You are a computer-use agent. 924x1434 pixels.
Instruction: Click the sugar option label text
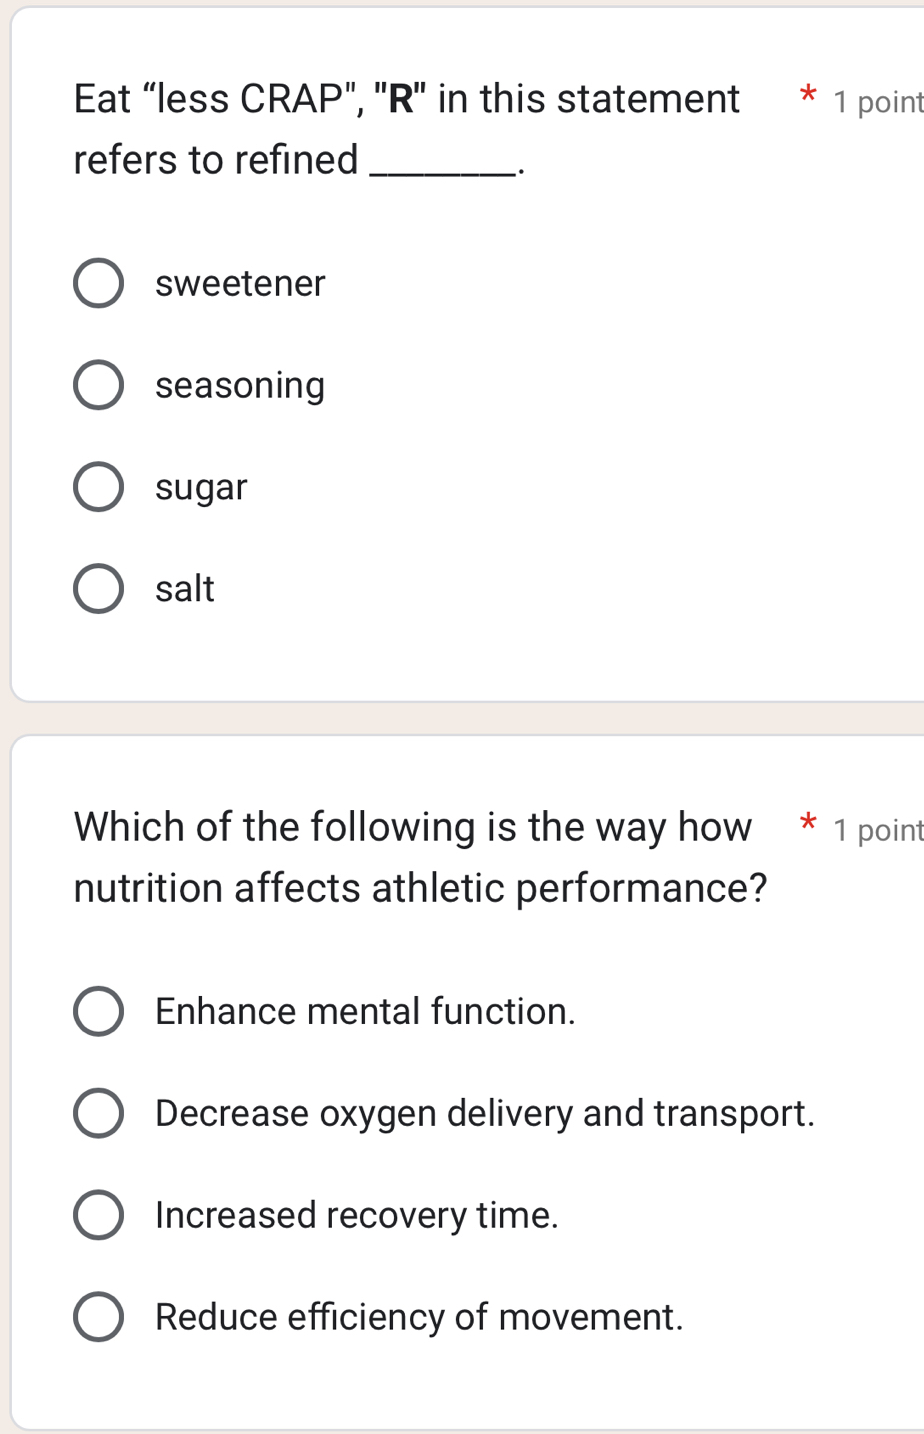tap(200, 486)
